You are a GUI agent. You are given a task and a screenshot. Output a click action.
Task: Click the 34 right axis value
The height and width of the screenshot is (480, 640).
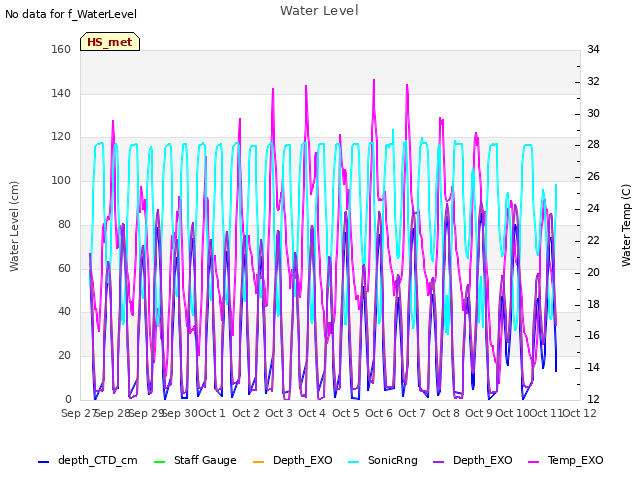(x=593, y=49)
